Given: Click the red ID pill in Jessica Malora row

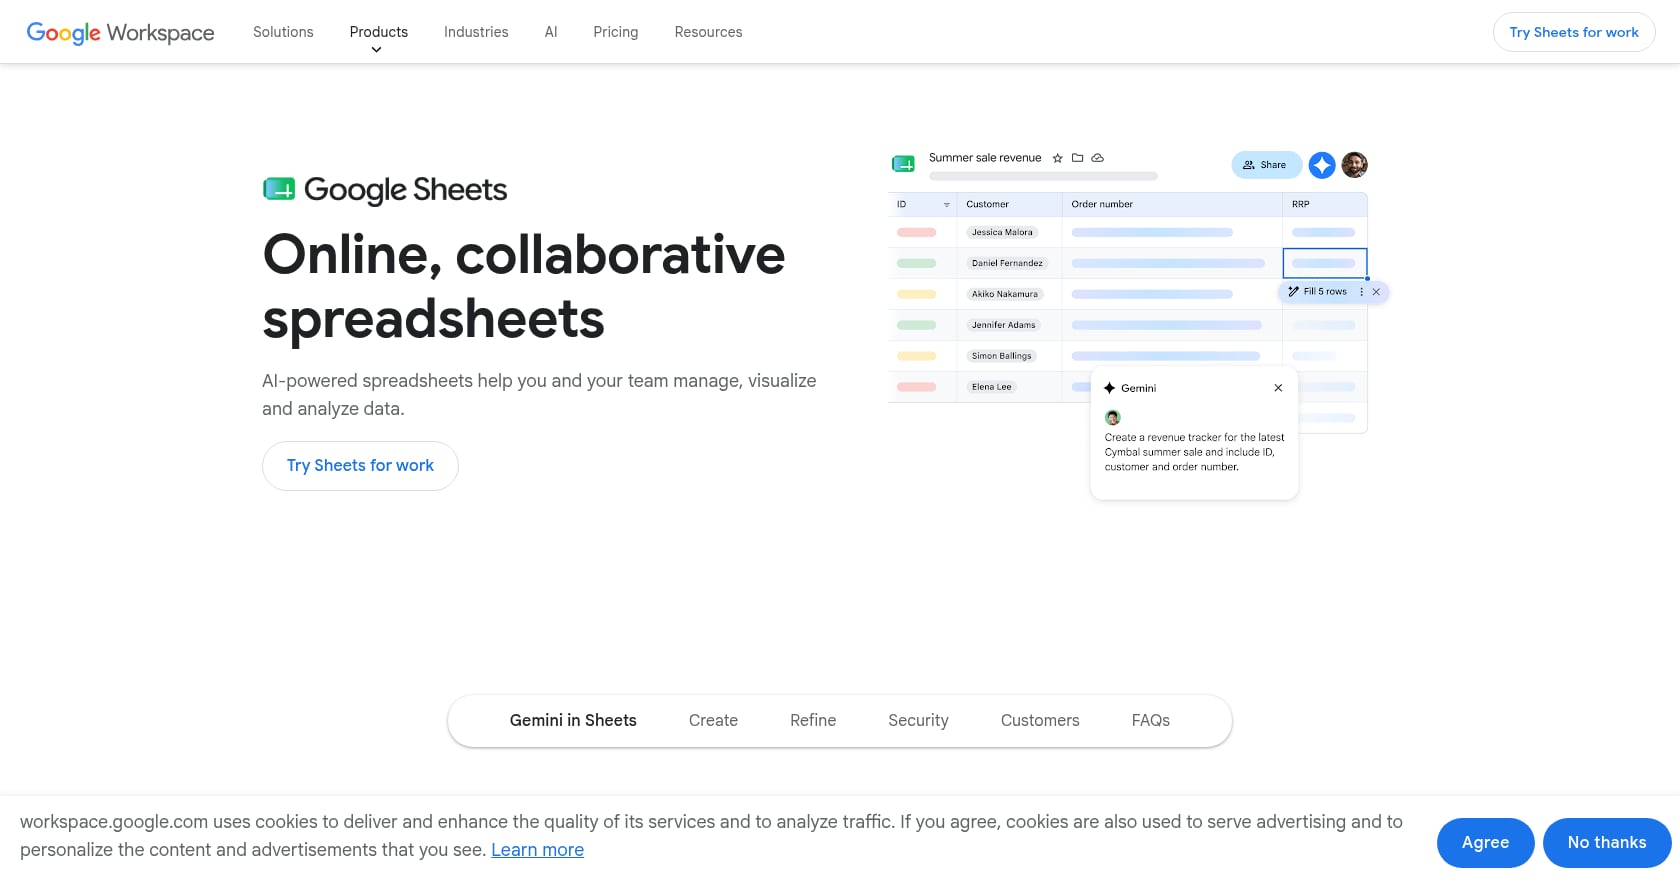Looking at the screenshot, I should click(916, 232).
